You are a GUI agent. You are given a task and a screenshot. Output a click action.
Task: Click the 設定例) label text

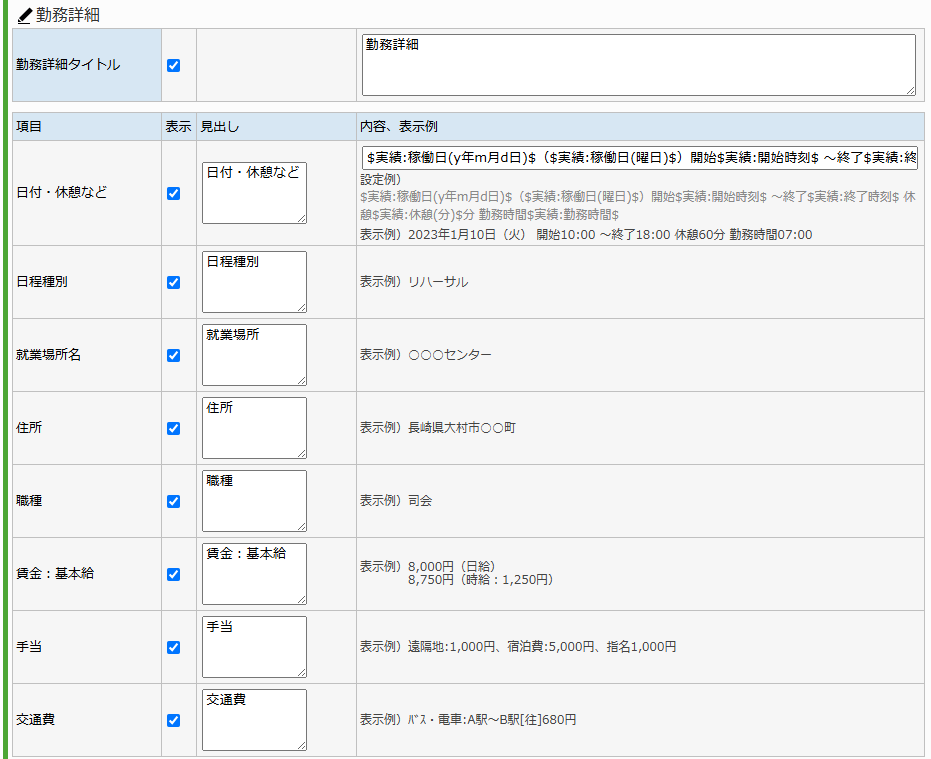pos(381,179)
